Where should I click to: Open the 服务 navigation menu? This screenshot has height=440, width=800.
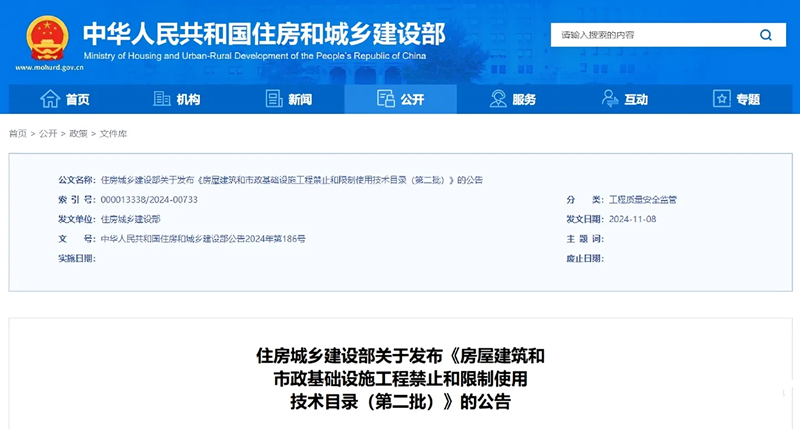524,100
